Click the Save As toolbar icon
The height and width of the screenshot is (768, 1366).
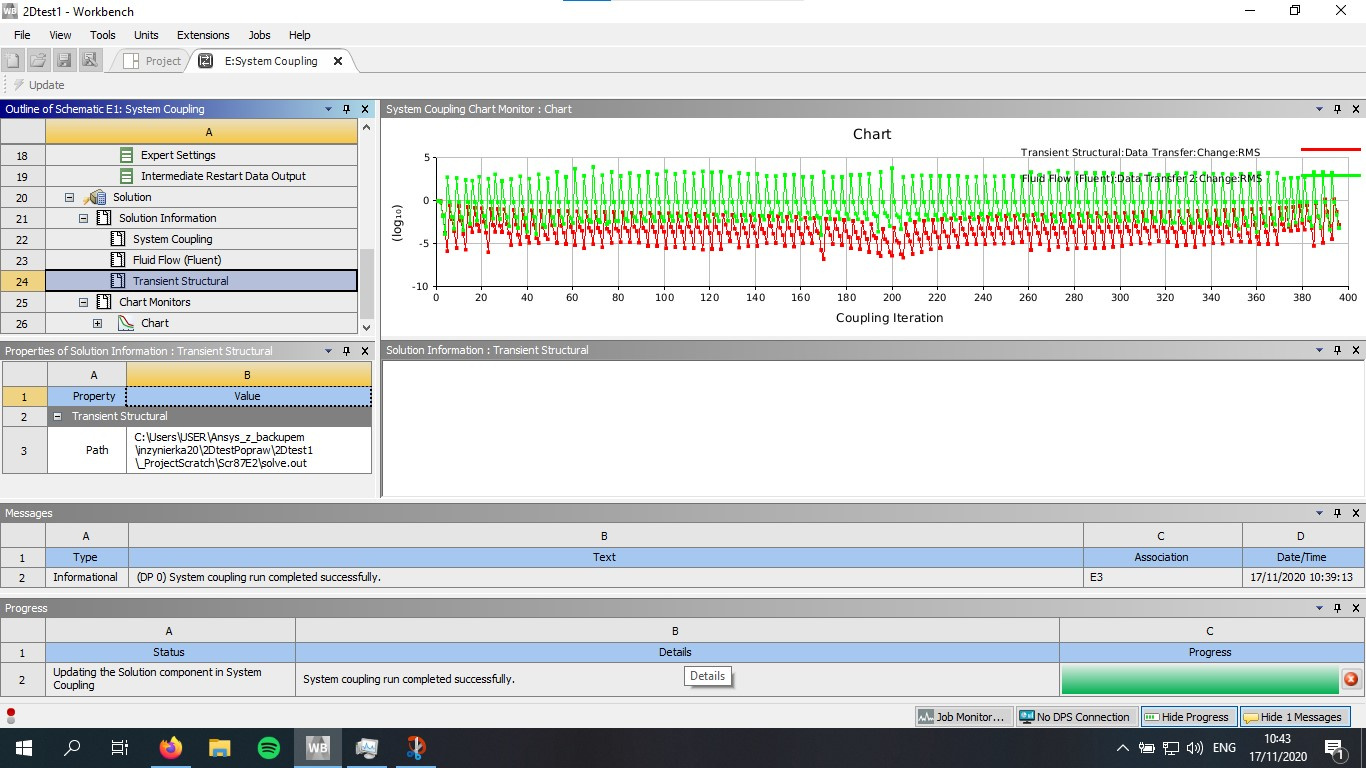pyautogui.click(x=90, y=61)
